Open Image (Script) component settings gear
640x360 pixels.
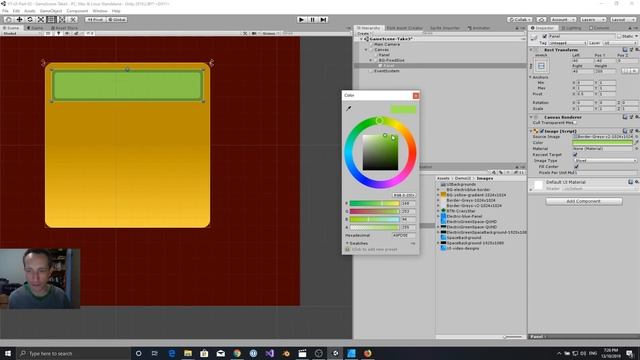click(636, 131)
